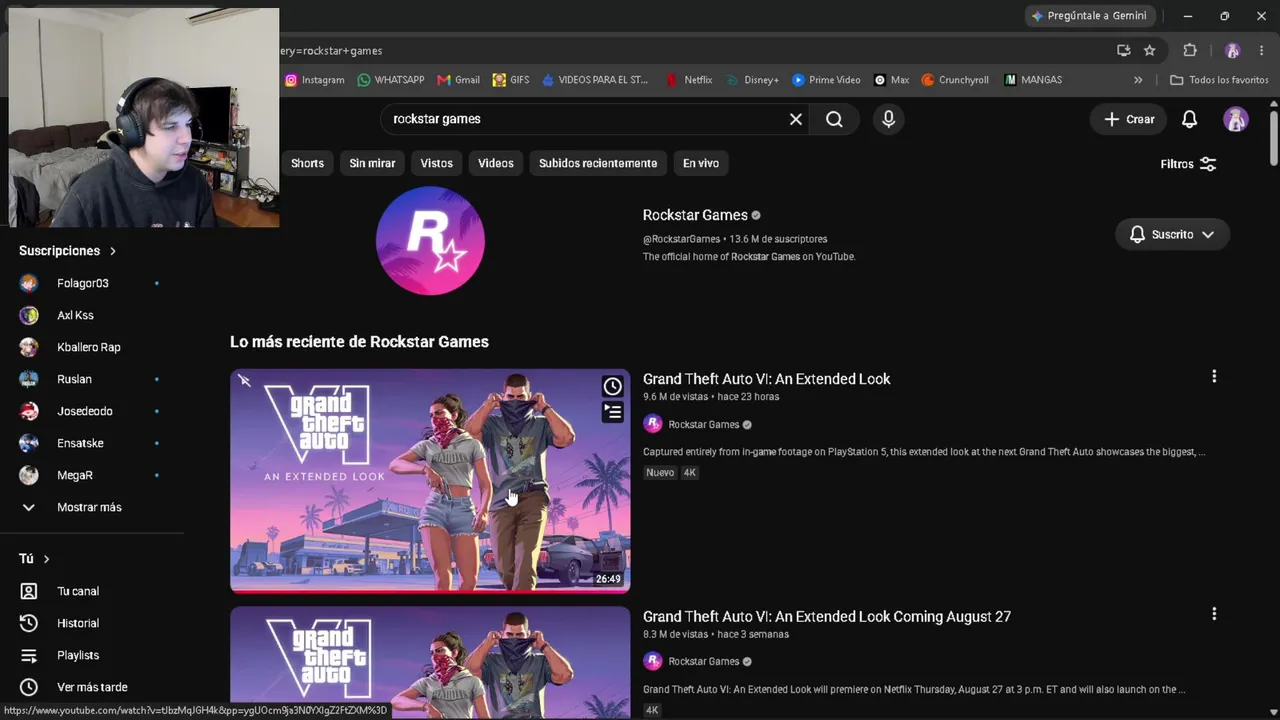Screen dimensions: 1280x720
Task: Bookmark this page with the star icon
Action: pos(1150,50)
